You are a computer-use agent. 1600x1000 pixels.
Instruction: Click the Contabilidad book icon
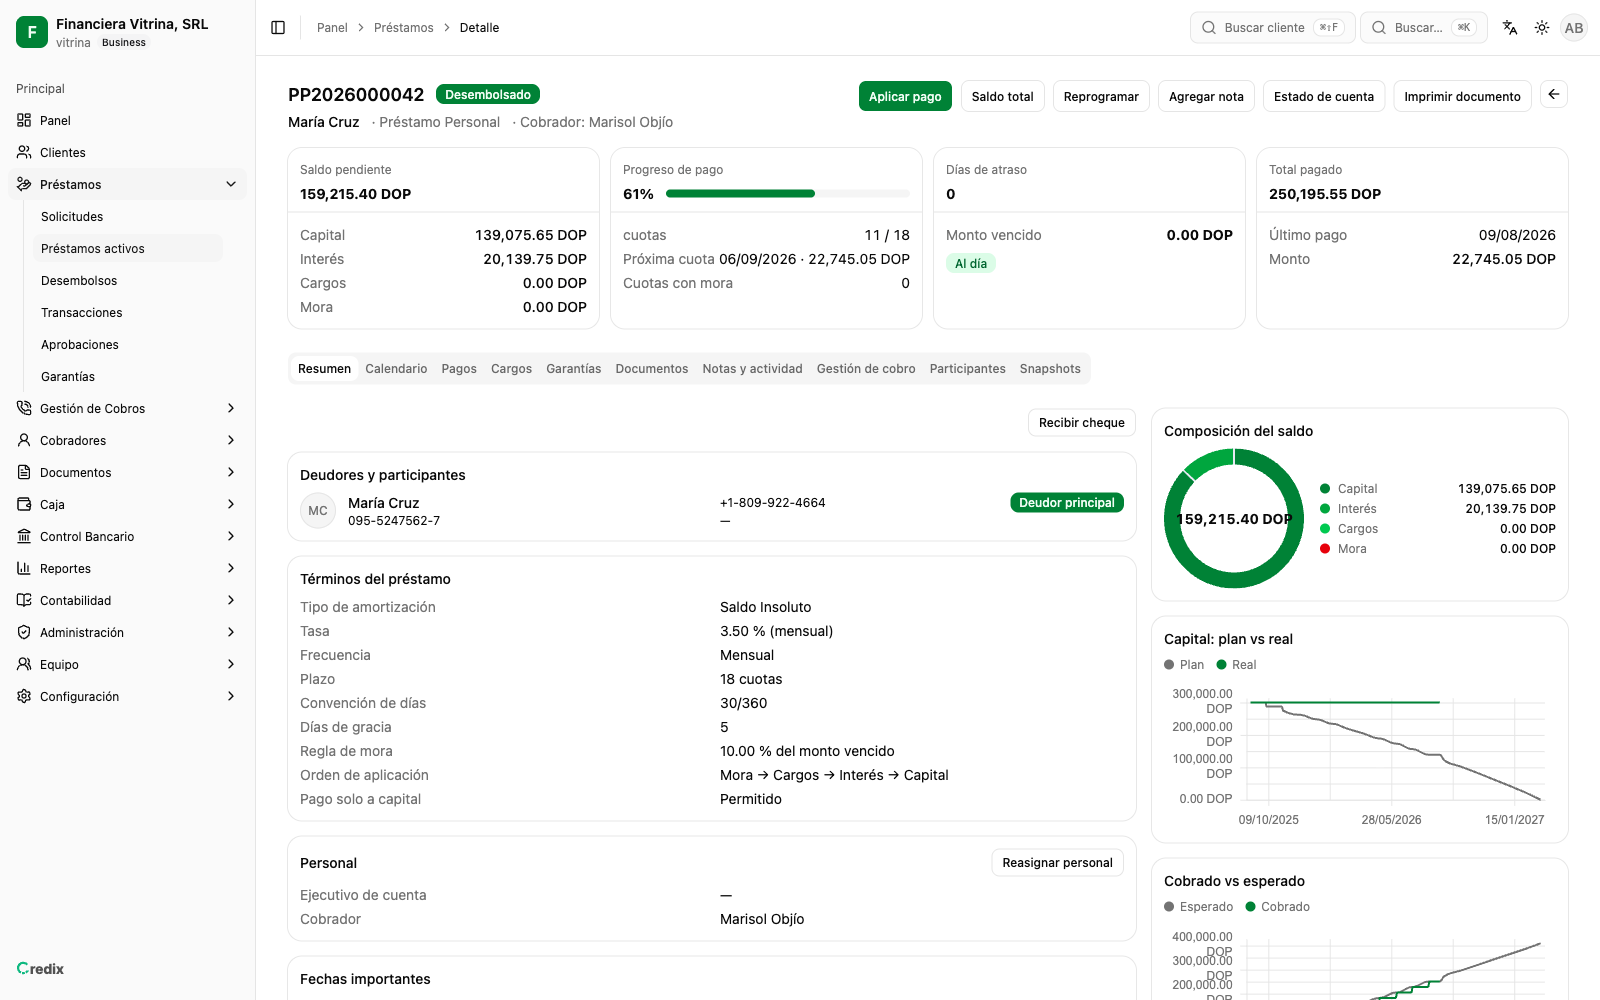pyautogui.click(x=24, y=600)
